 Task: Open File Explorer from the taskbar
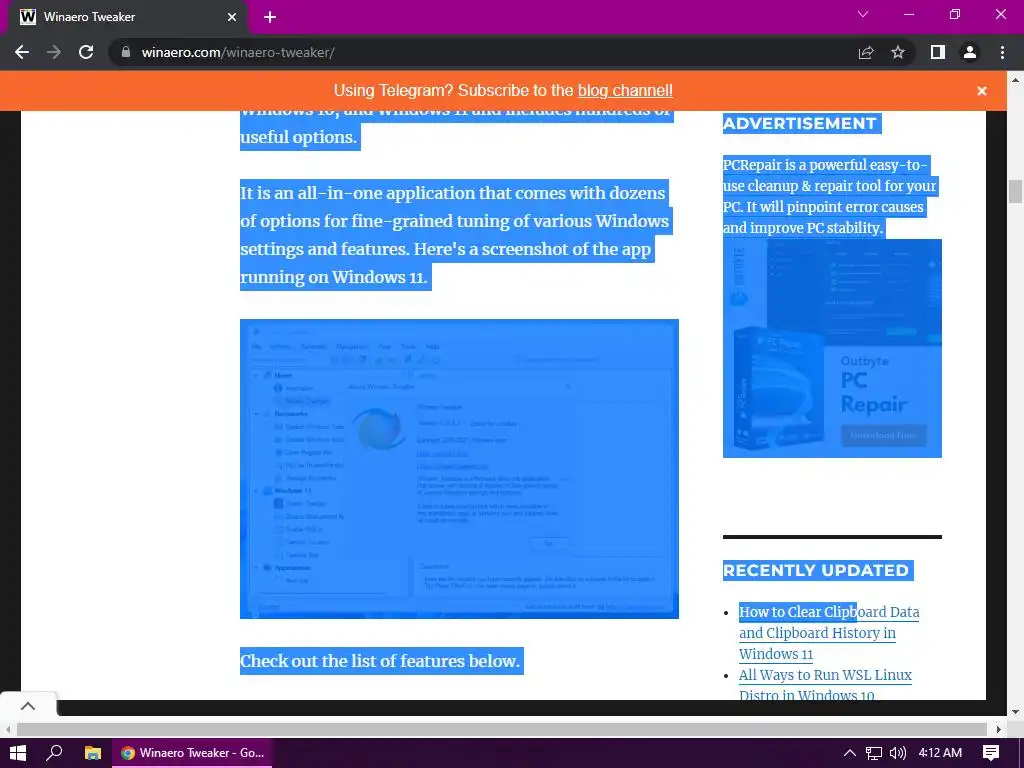(x=93, y=753)
